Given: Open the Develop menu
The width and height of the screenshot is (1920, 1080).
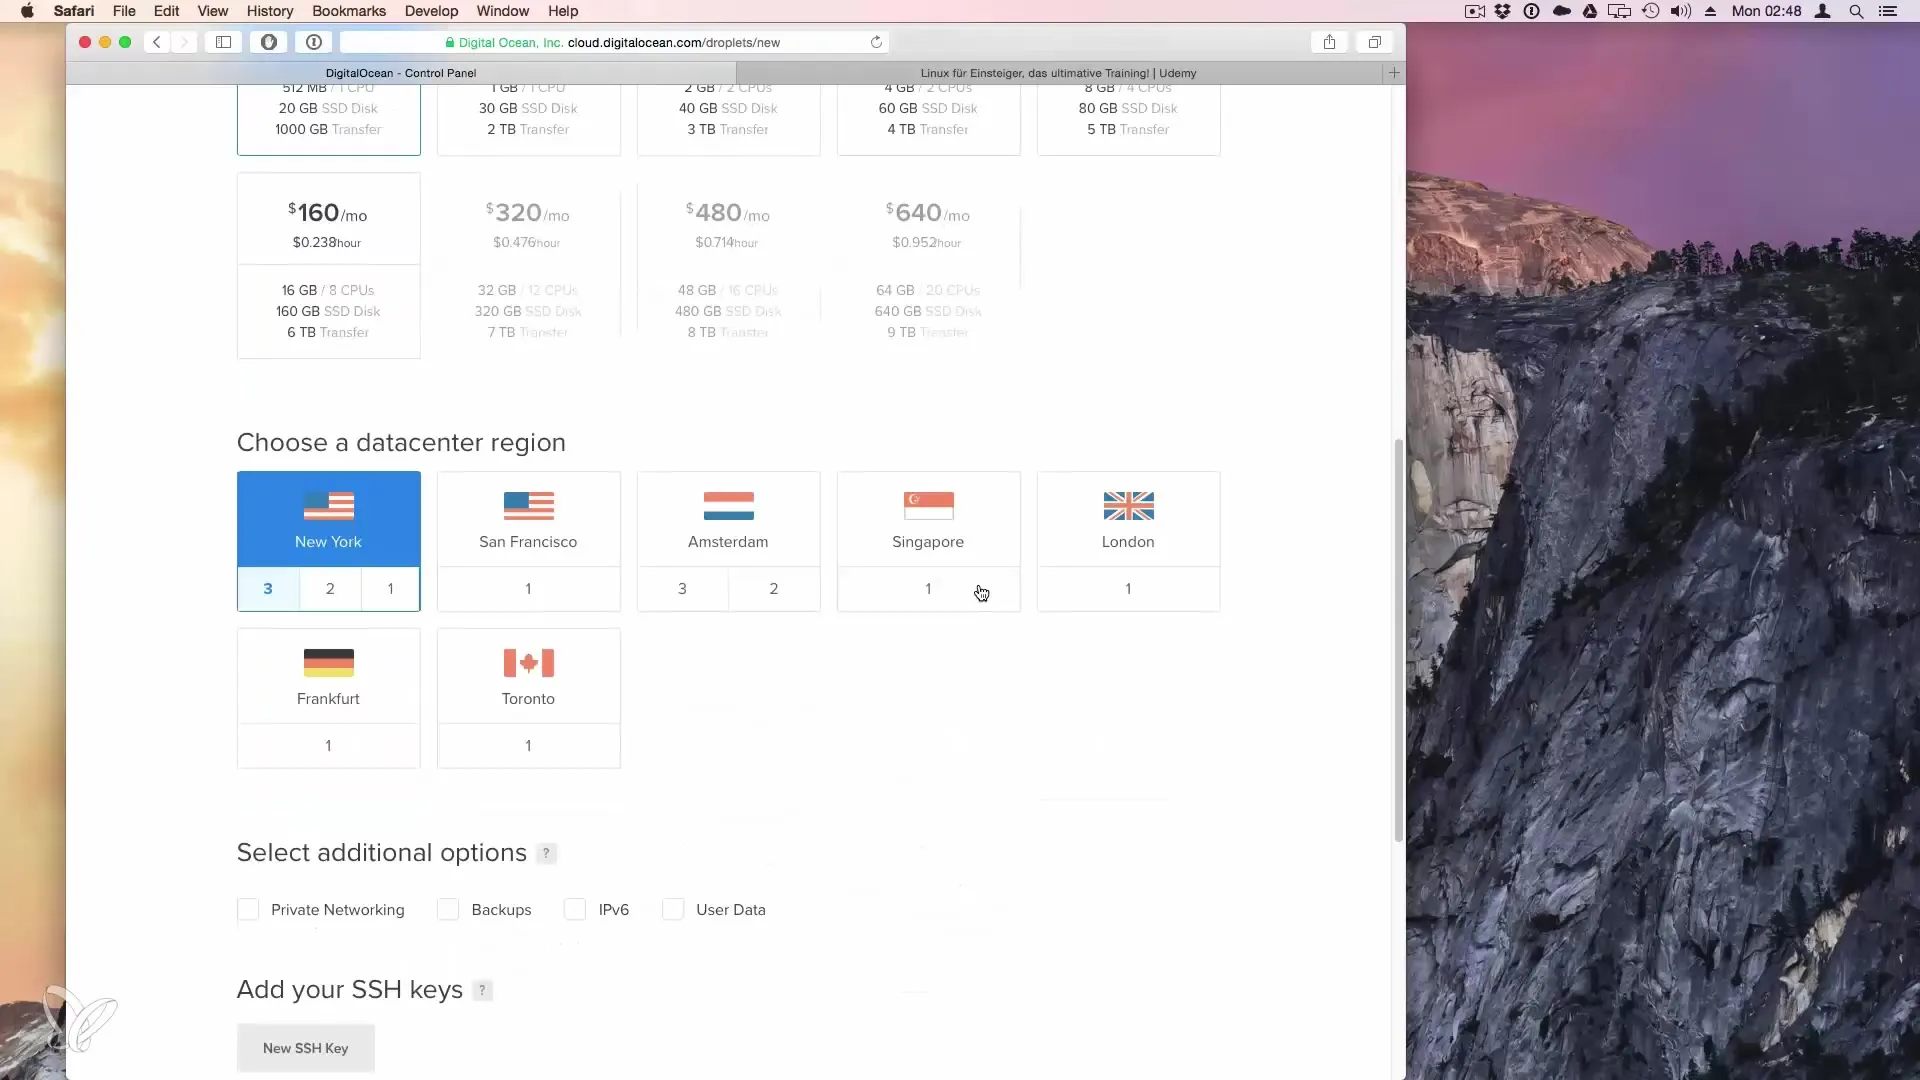Looking at the screenshot, I should point(431,11).
